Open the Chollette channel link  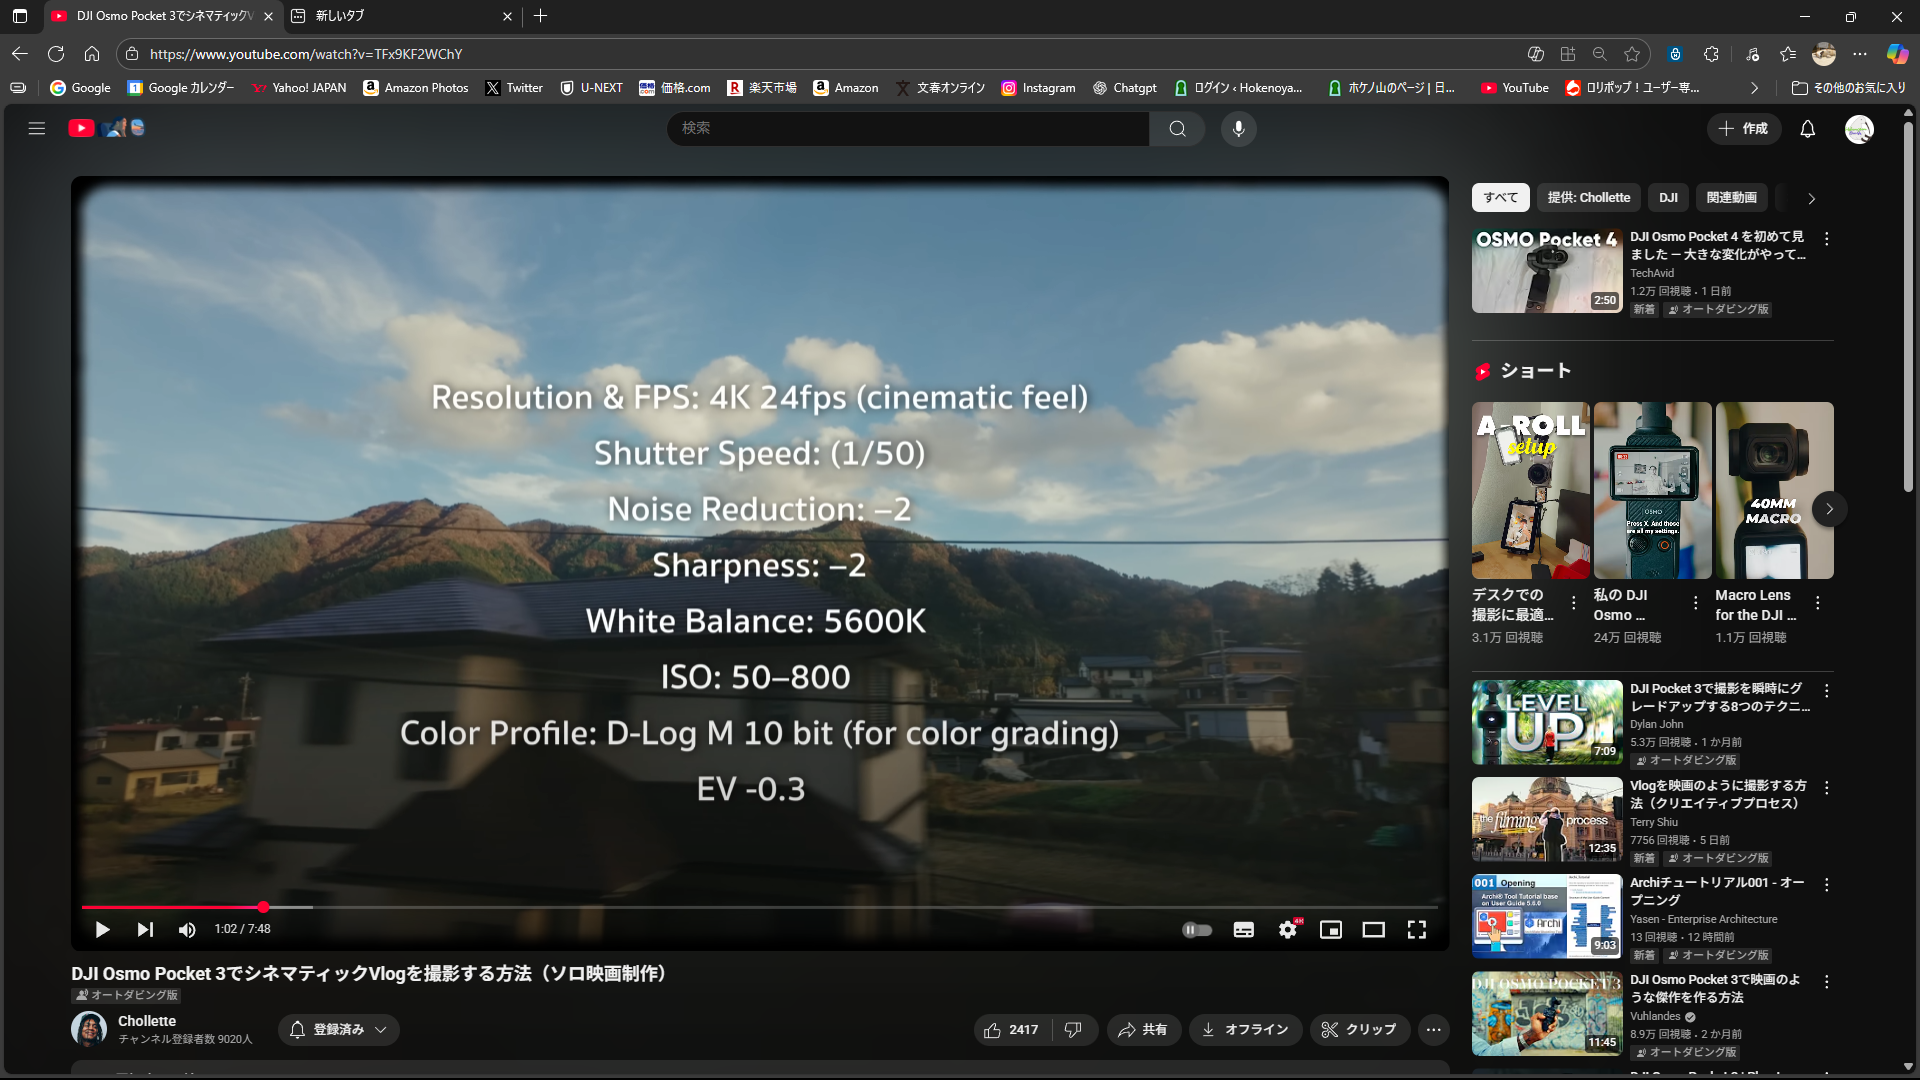[x=147, y=1021]
